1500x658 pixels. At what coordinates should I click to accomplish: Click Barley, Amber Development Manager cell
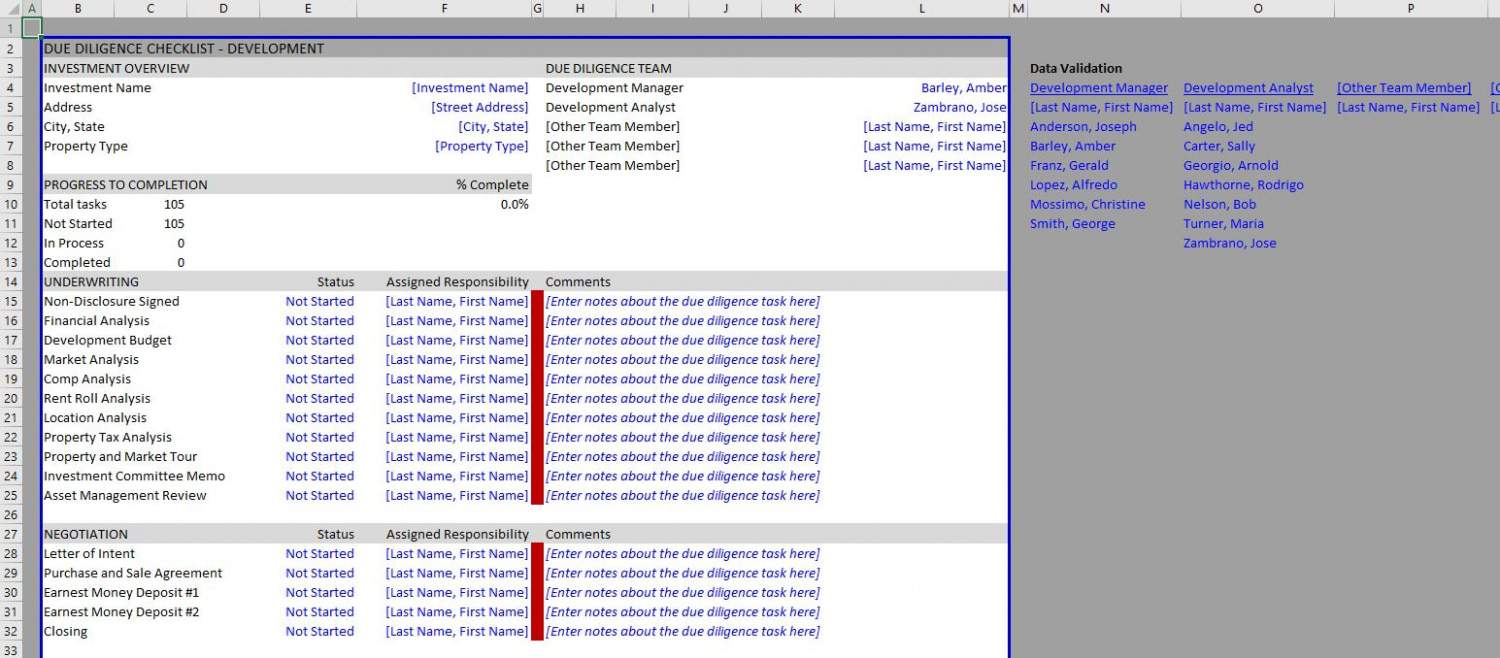tap(963, 87)
